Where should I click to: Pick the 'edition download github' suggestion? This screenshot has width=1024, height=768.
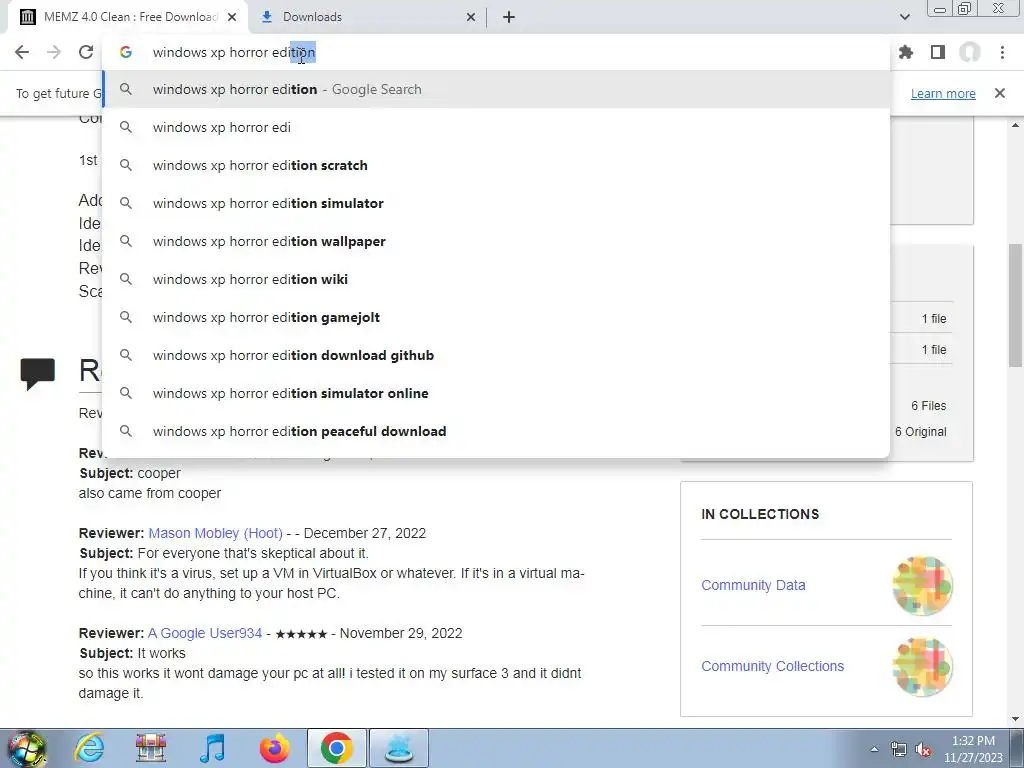(496, 355)
